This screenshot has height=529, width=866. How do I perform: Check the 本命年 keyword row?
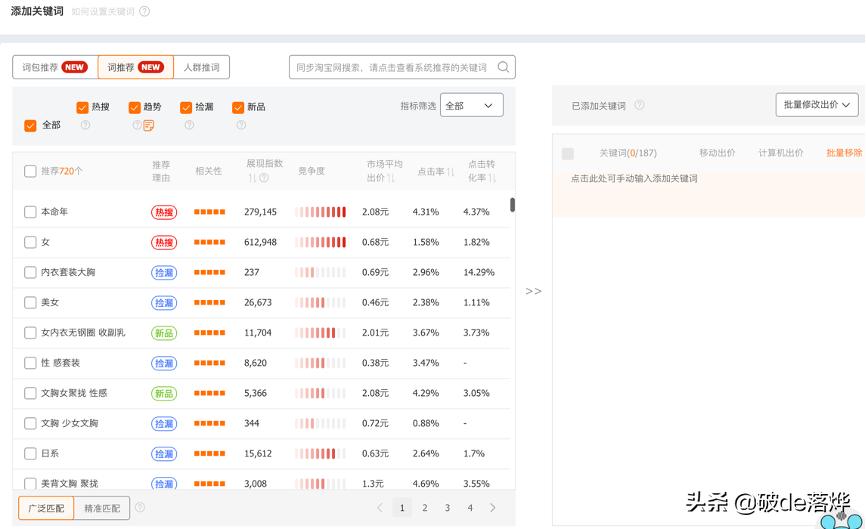coord(30,211)
